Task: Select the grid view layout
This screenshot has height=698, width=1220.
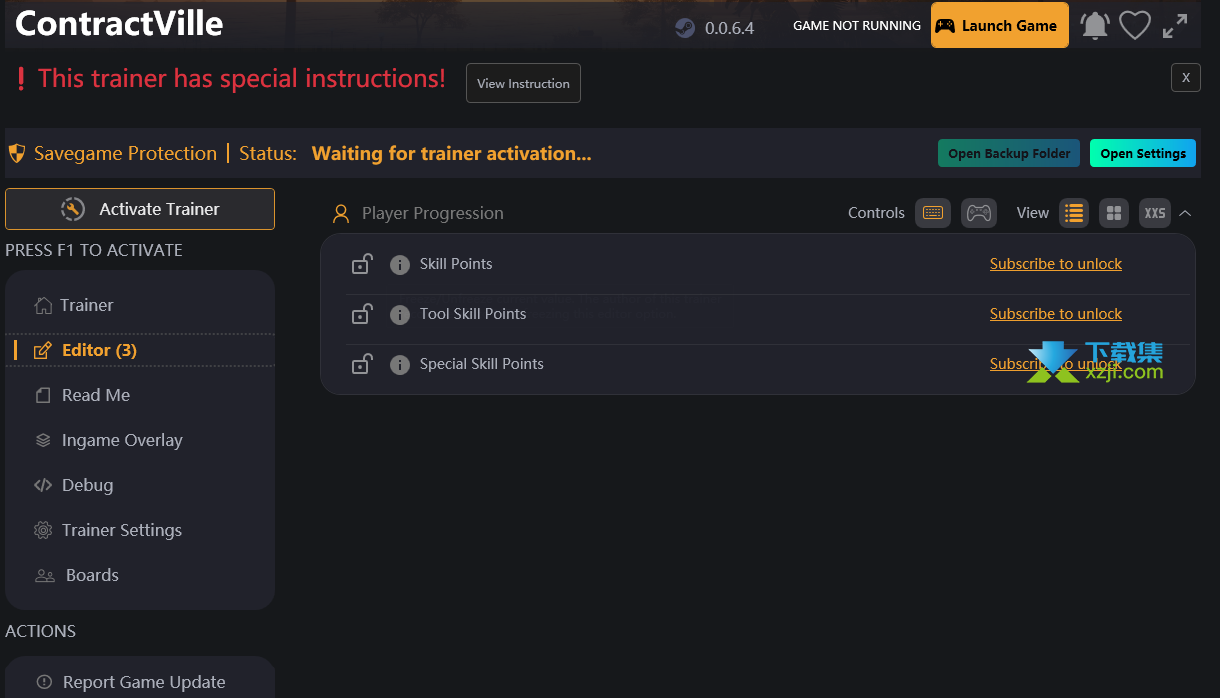Action: pos(1114,213)
